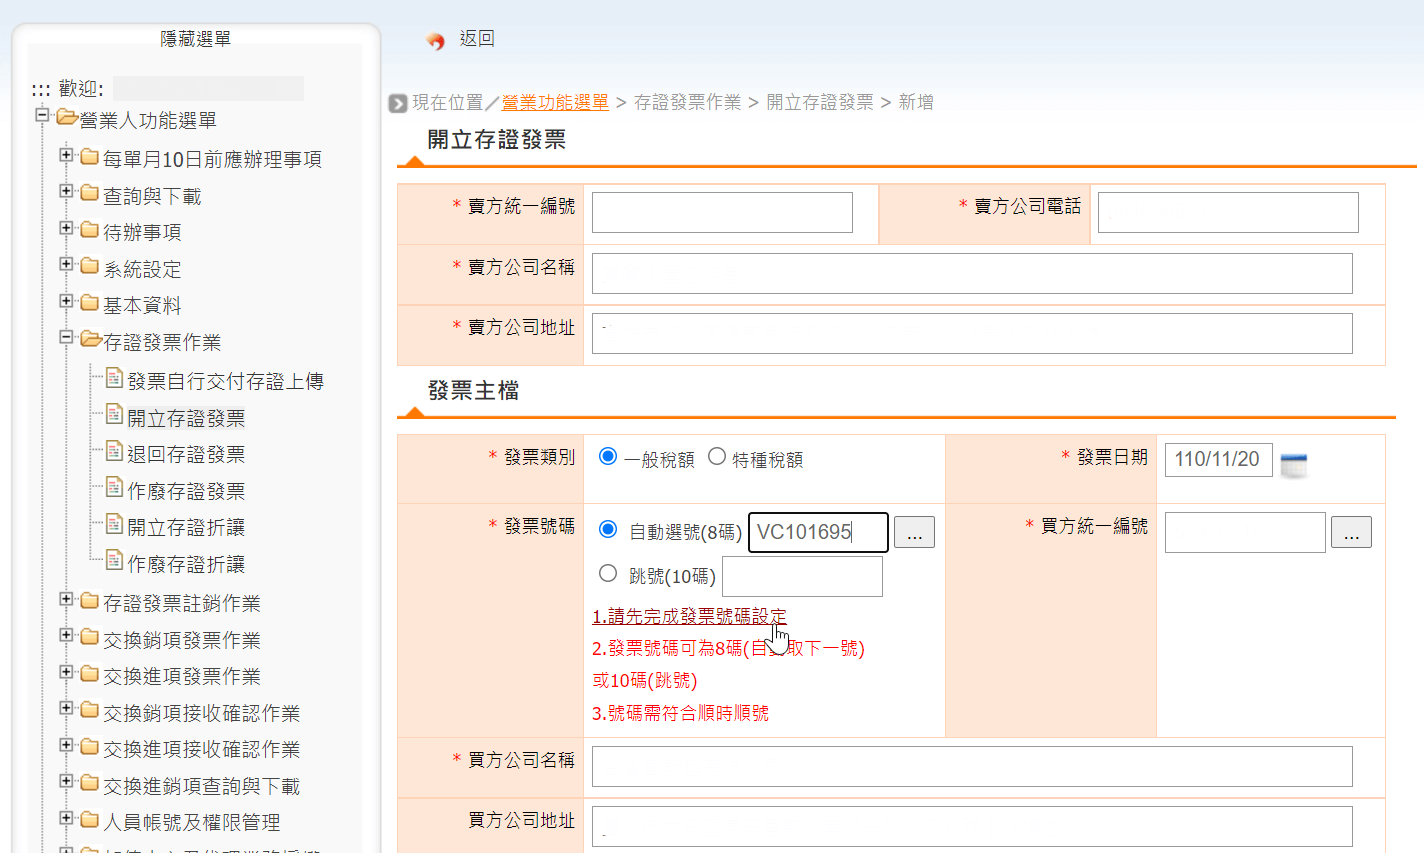
Task: Click the 返回 link
Action: coord(477,38)
